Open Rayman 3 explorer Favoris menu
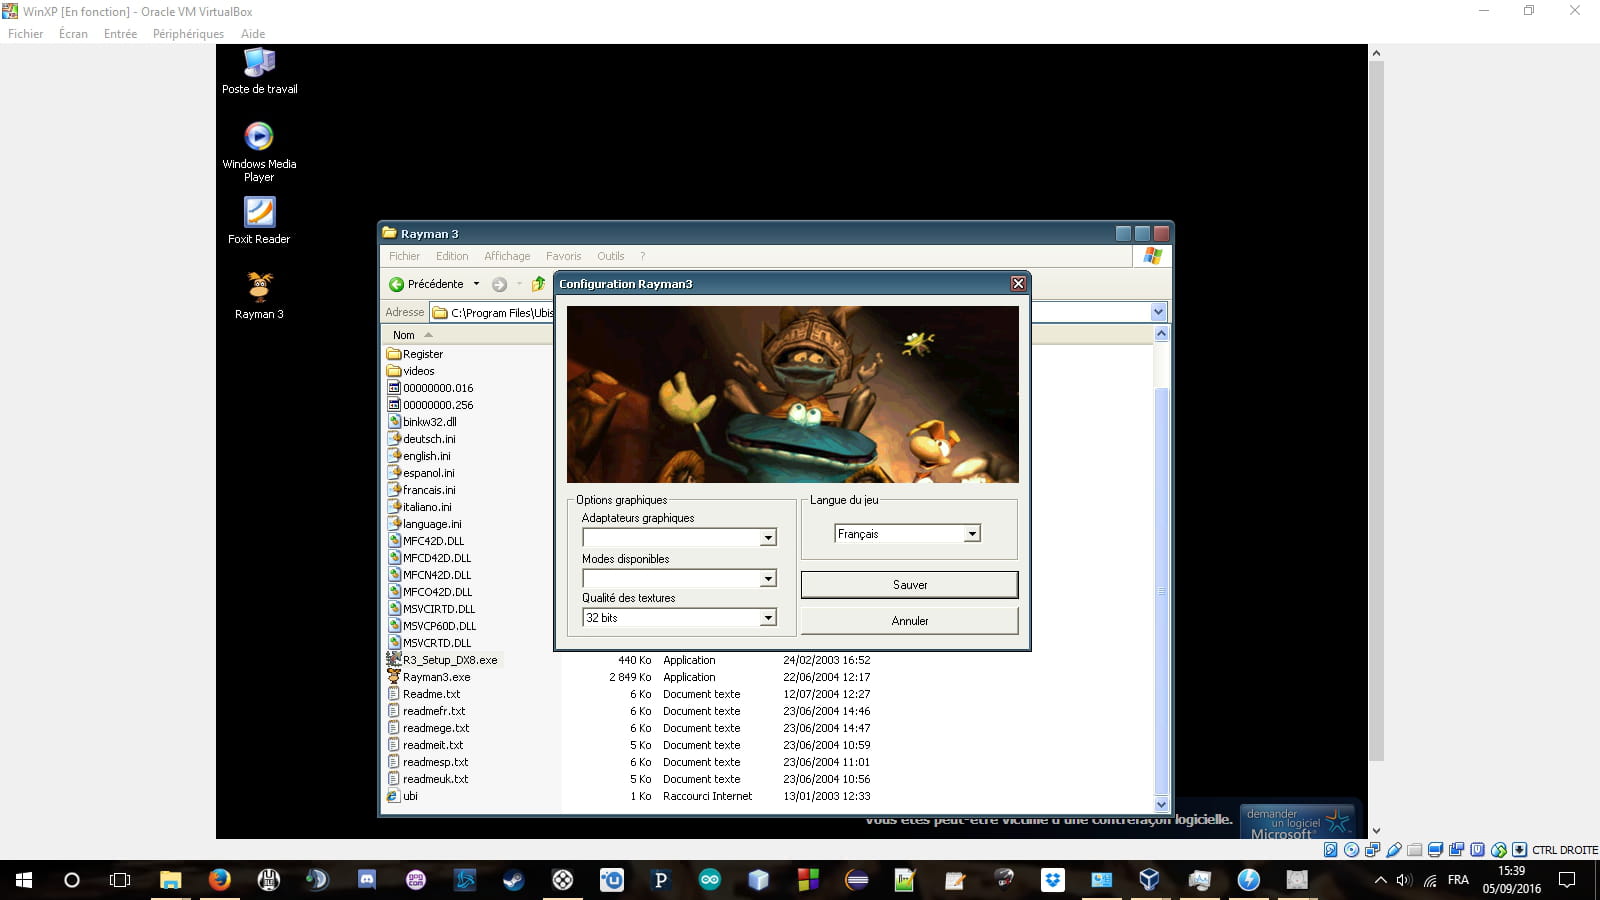 click(x=563, y=256)
